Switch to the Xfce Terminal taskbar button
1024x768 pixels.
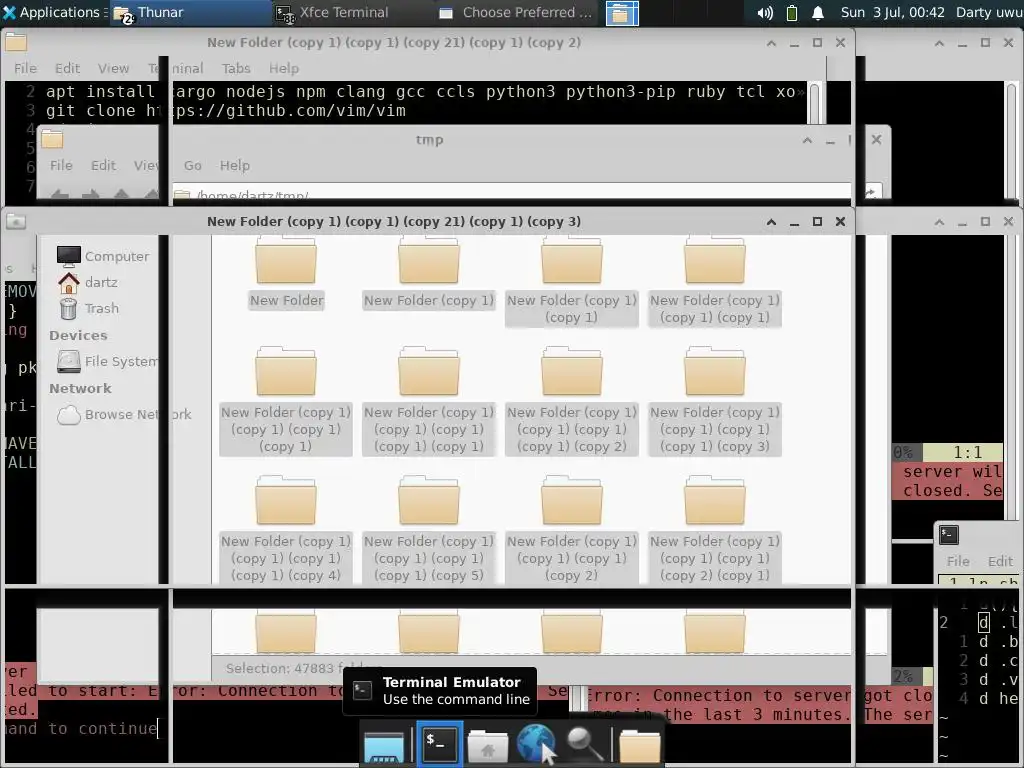tap(353, 12)
